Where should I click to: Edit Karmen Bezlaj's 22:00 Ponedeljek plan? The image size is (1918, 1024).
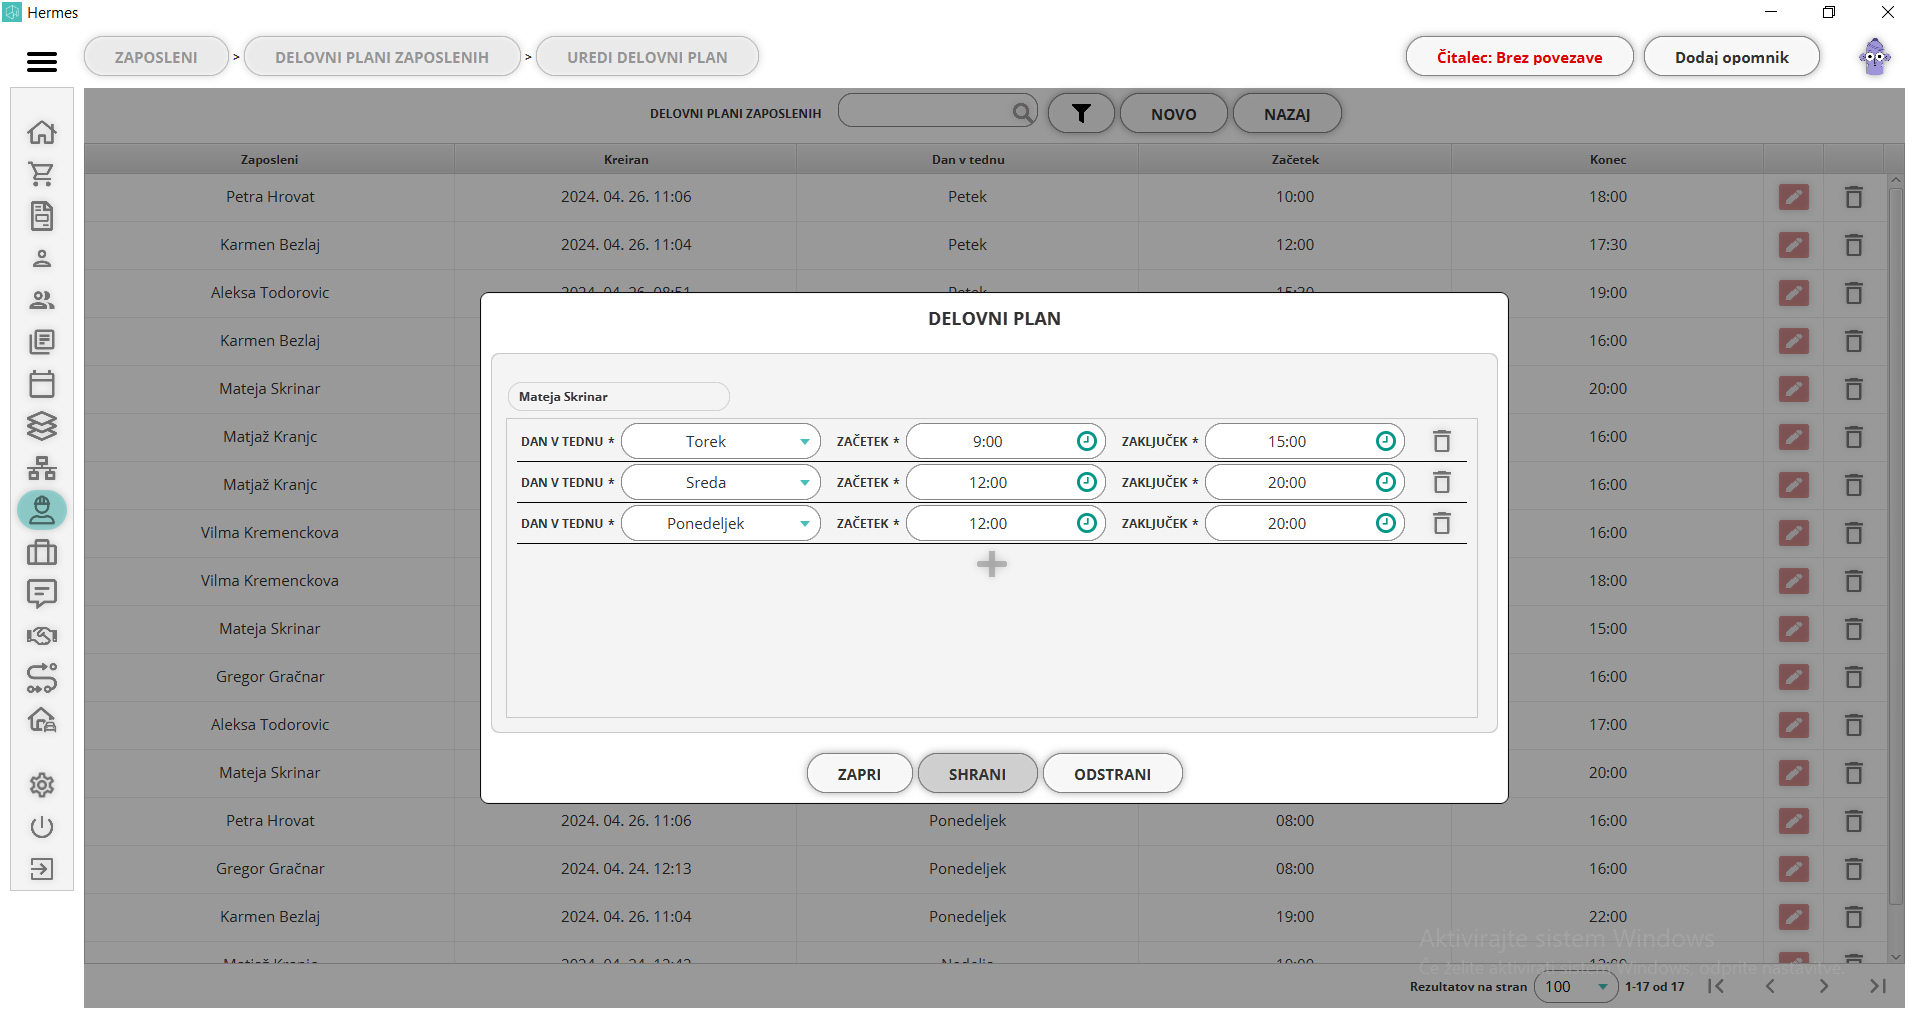tap(1794, 917)
